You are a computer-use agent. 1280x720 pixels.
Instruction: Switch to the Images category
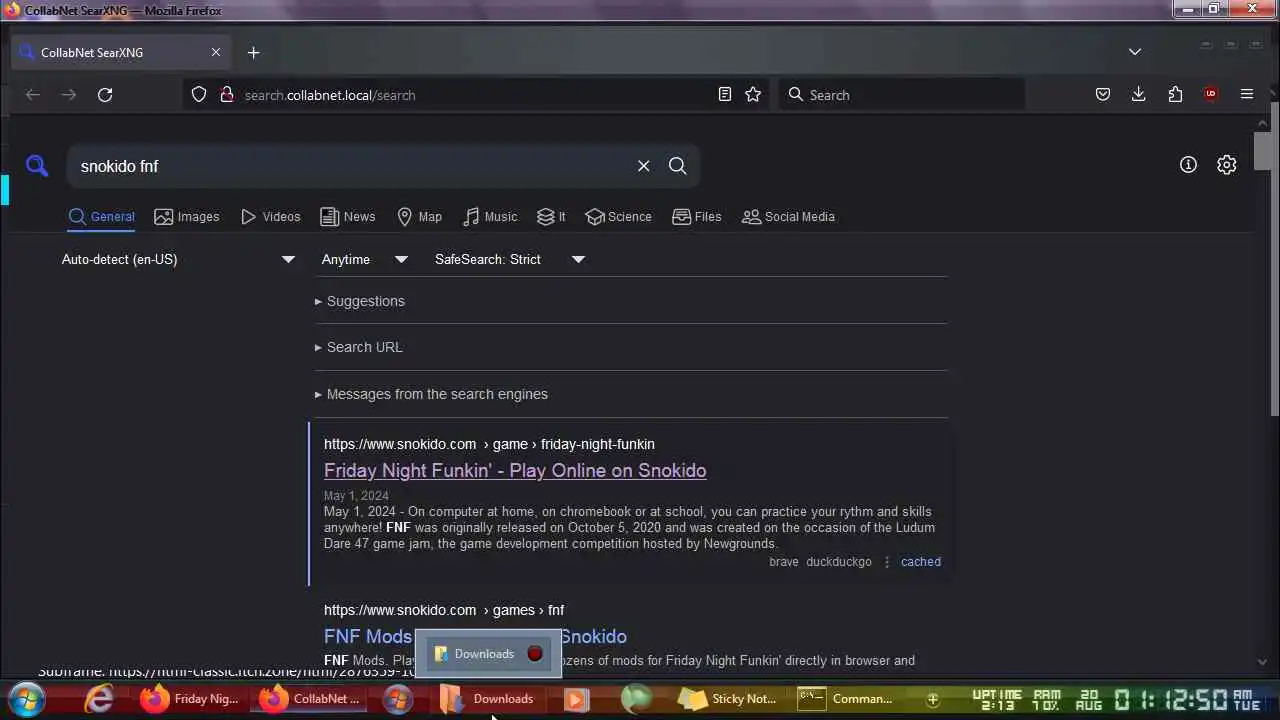[187, 217]
